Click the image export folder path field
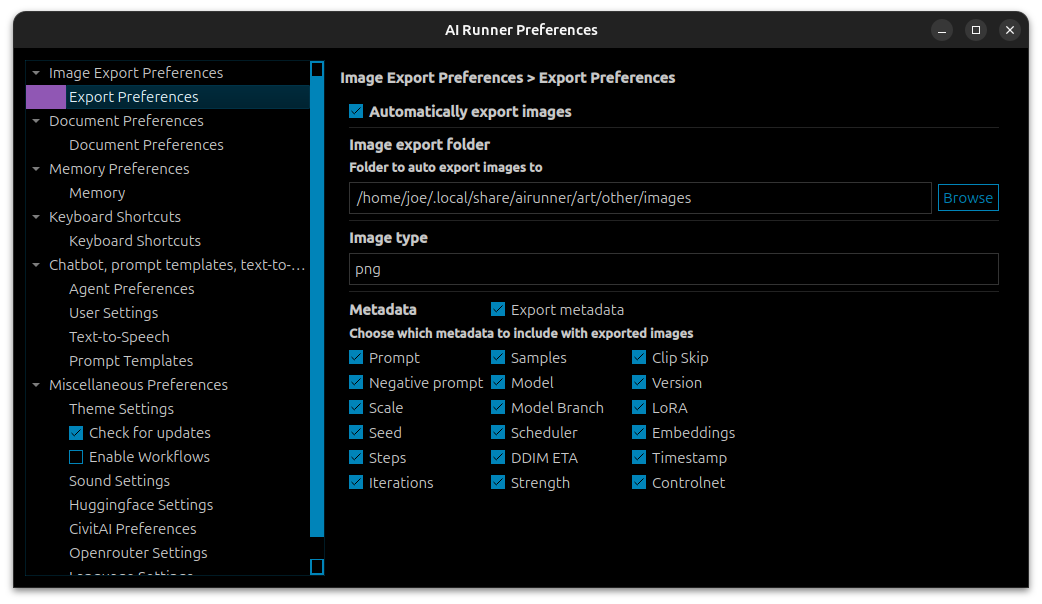The height and width of the screenshot is (604, 1042). 640,198
